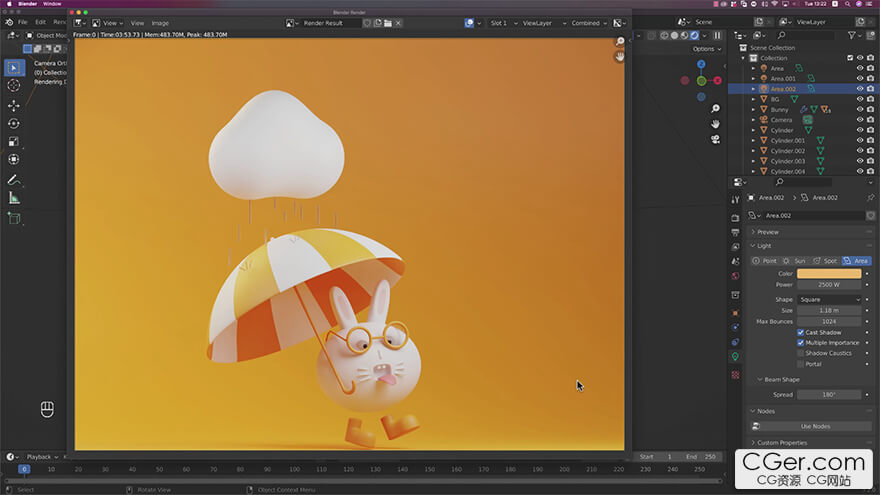Expand the Preview panel
This screenshot has height=495, width=880.
(x=767, y=232)
